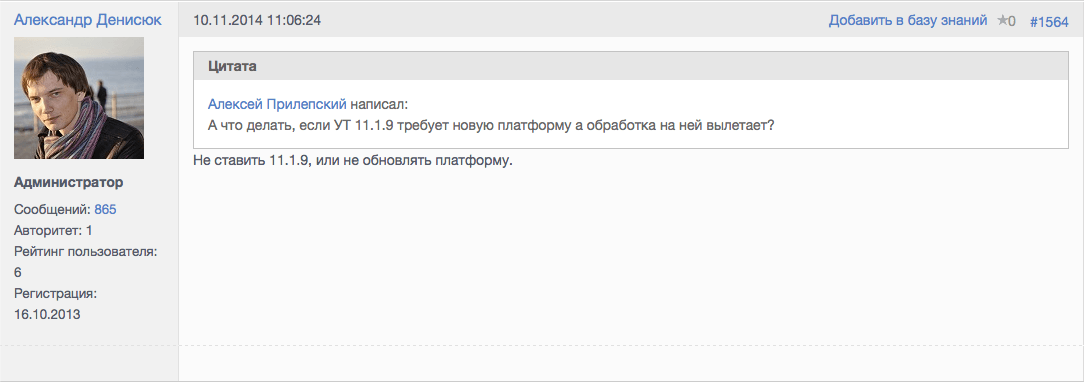The width and height of the screenshot is (1086, 383).
Task: Click the Сообщений label
Action: tap(53, 209)
